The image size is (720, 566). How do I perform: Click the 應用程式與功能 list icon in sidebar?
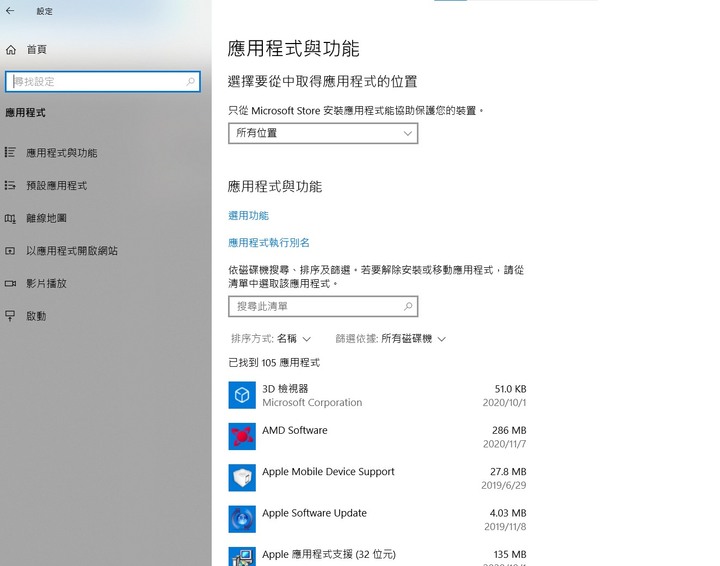click(x=10, y=152)
